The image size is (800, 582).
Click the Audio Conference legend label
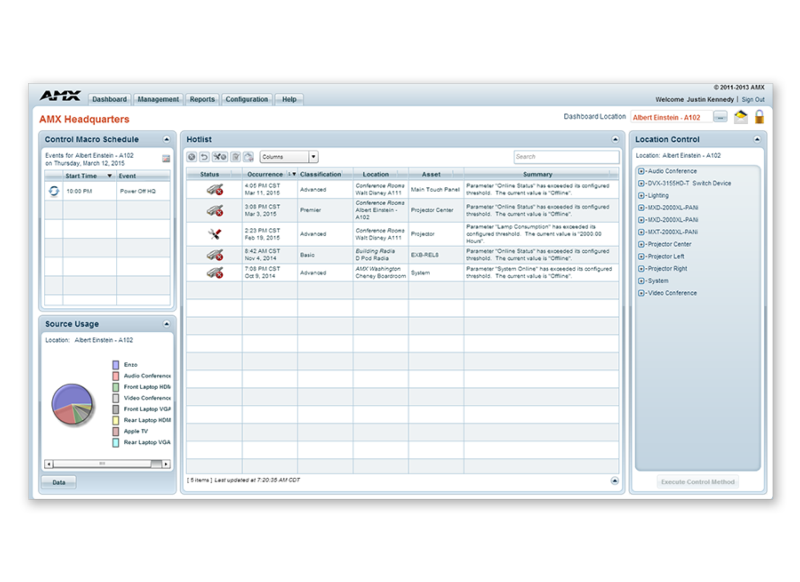point(147,376)
